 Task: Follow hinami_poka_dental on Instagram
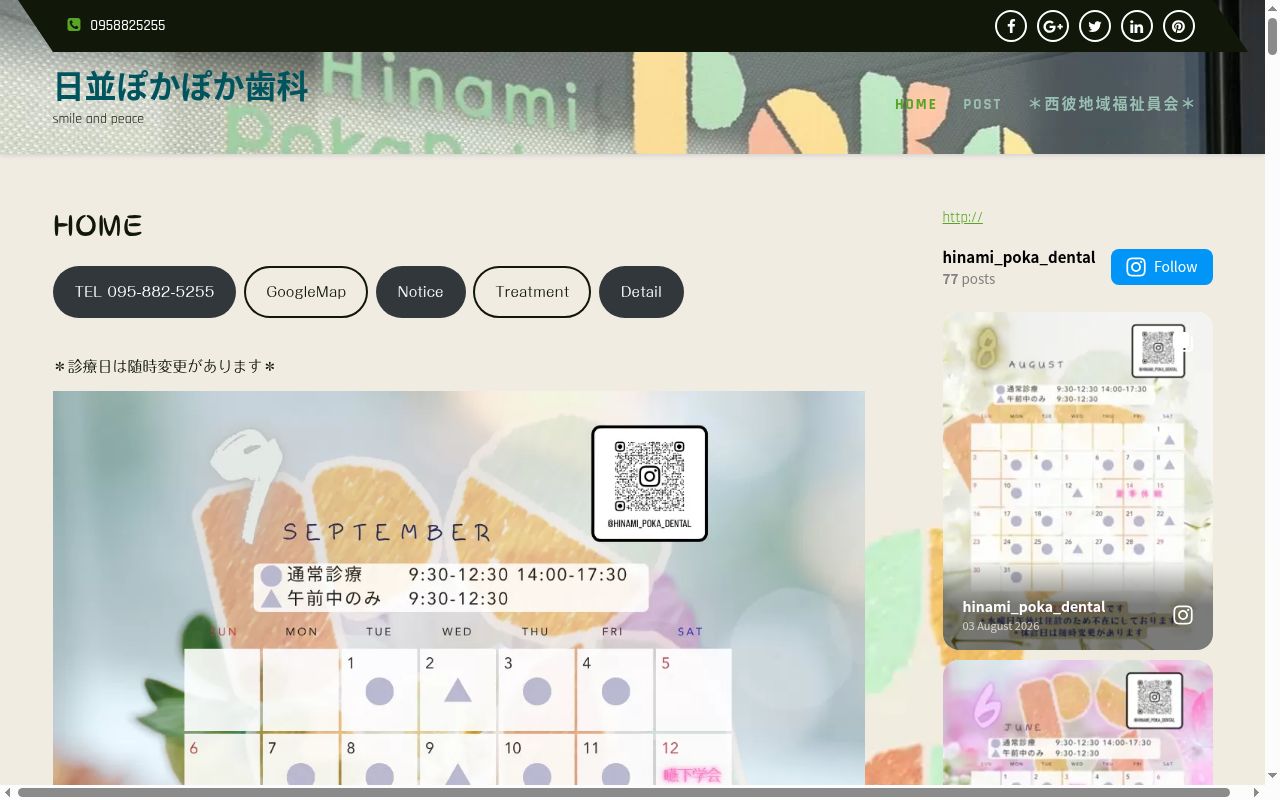(x=1162, y=267)
